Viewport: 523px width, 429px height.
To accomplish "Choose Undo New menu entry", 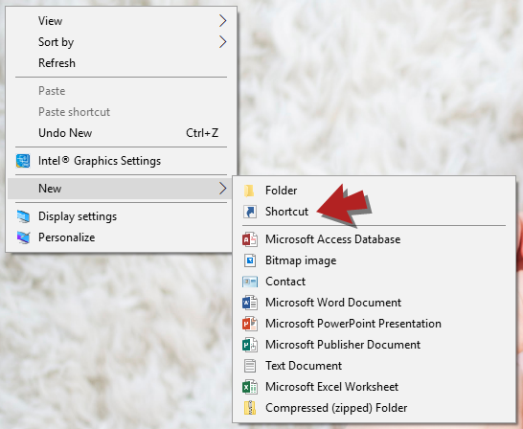I will (x=120, y=133).
